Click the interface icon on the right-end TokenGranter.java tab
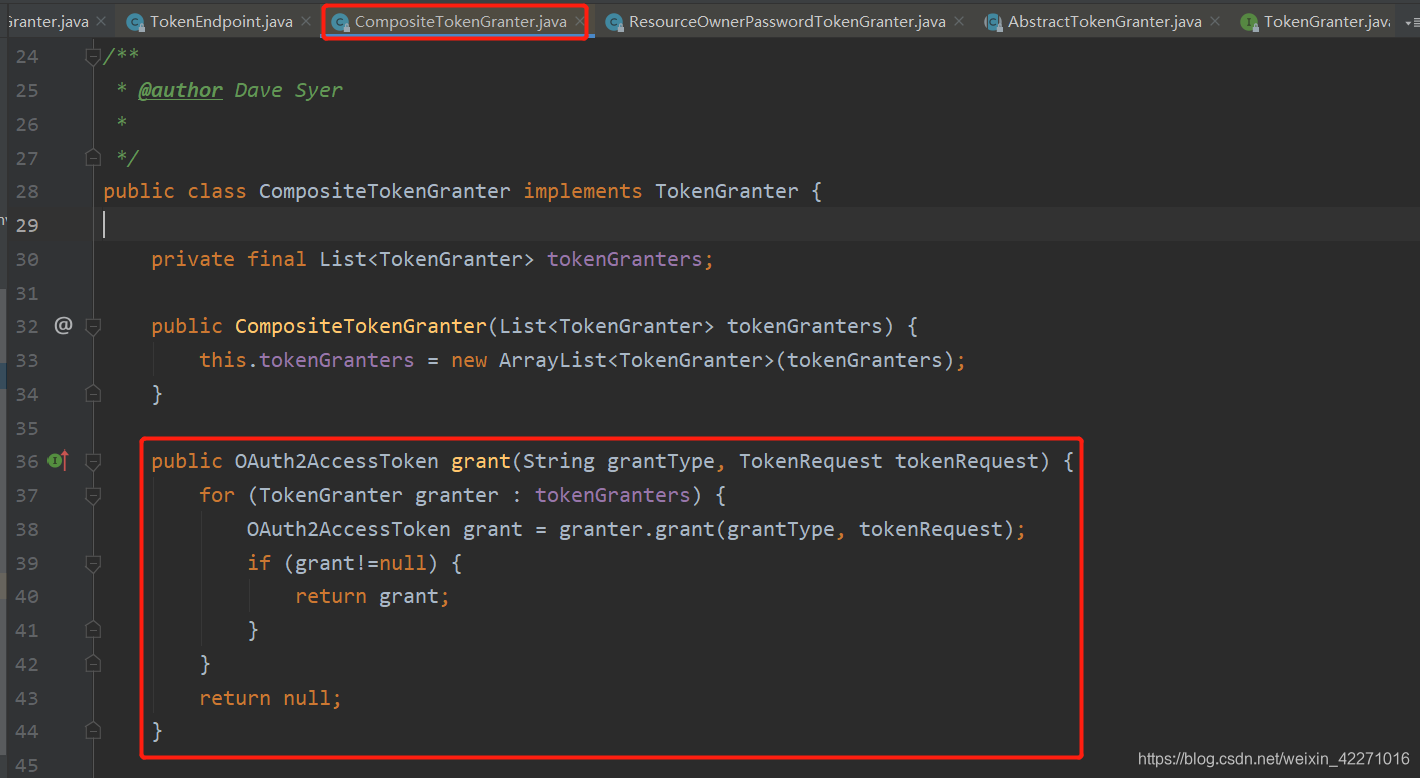Screen dimensions: 1420x778 tap(1249, 22)
